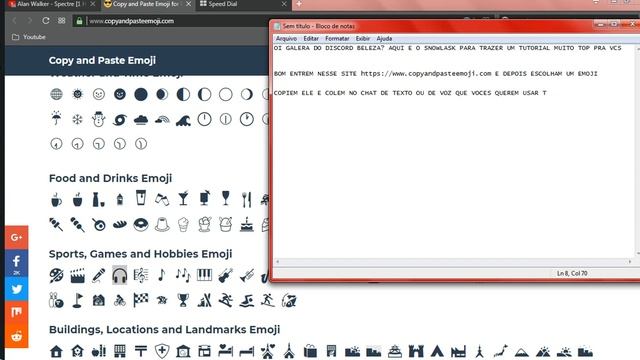640x360 pixels.
Task: Click Notepad's horizontal scrollbar track
Action: 453,262
